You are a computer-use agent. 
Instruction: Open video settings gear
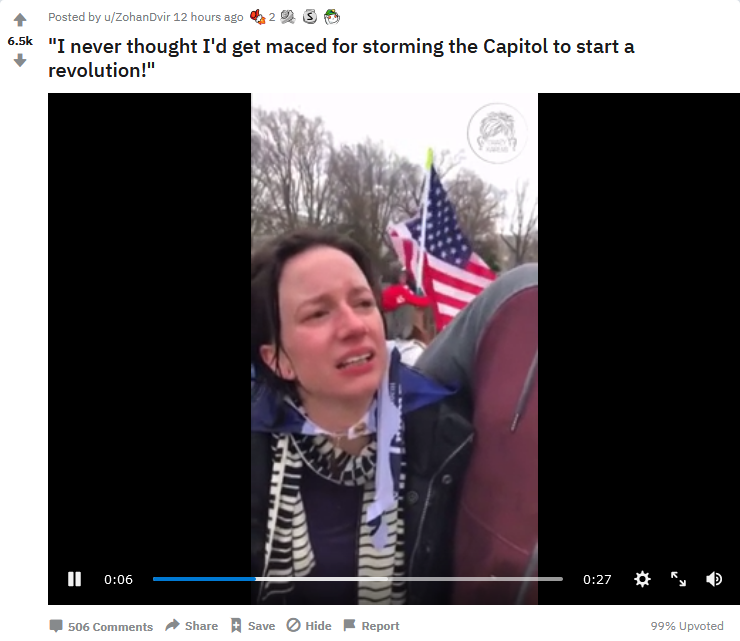(642, 579)
